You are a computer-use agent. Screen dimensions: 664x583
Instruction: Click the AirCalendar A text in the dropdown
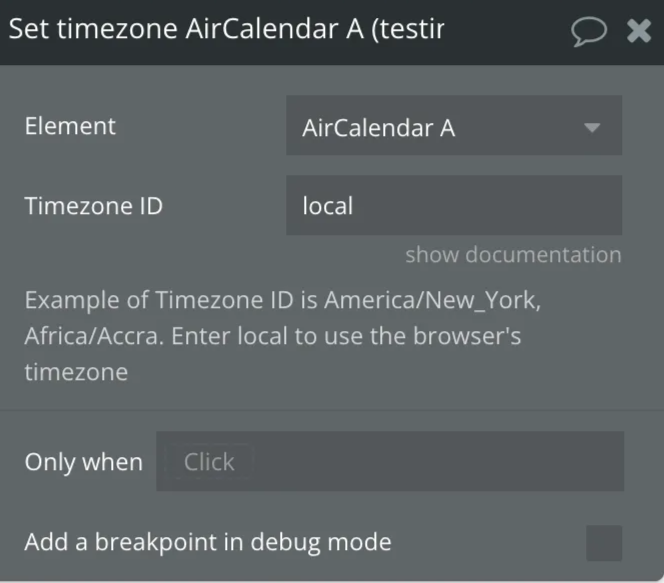pos(379,127)
